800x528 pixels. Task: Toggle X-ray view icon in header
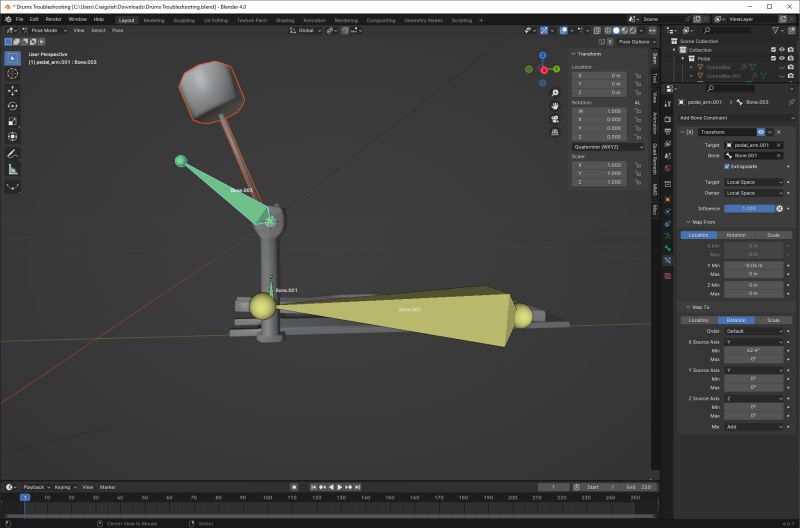pos(597,31)
